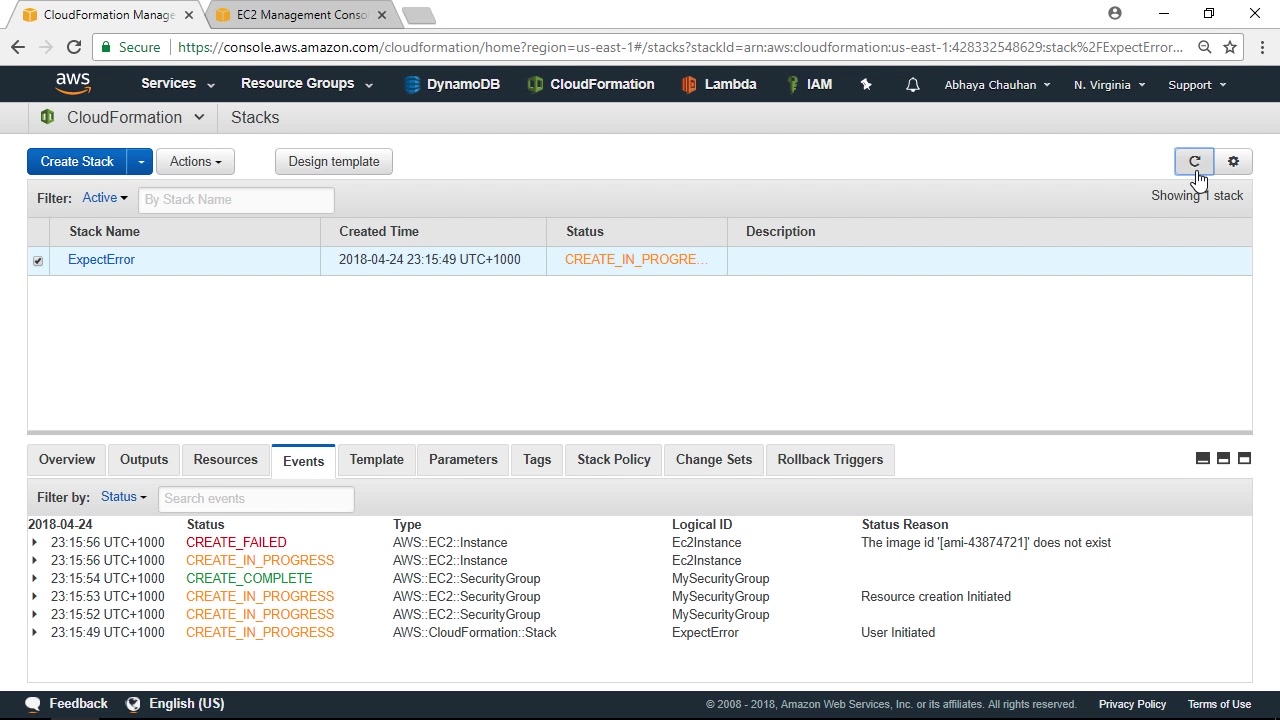1280x720 pixels.
Task: Switch to the Overview tab
Action: pos(67,459)
